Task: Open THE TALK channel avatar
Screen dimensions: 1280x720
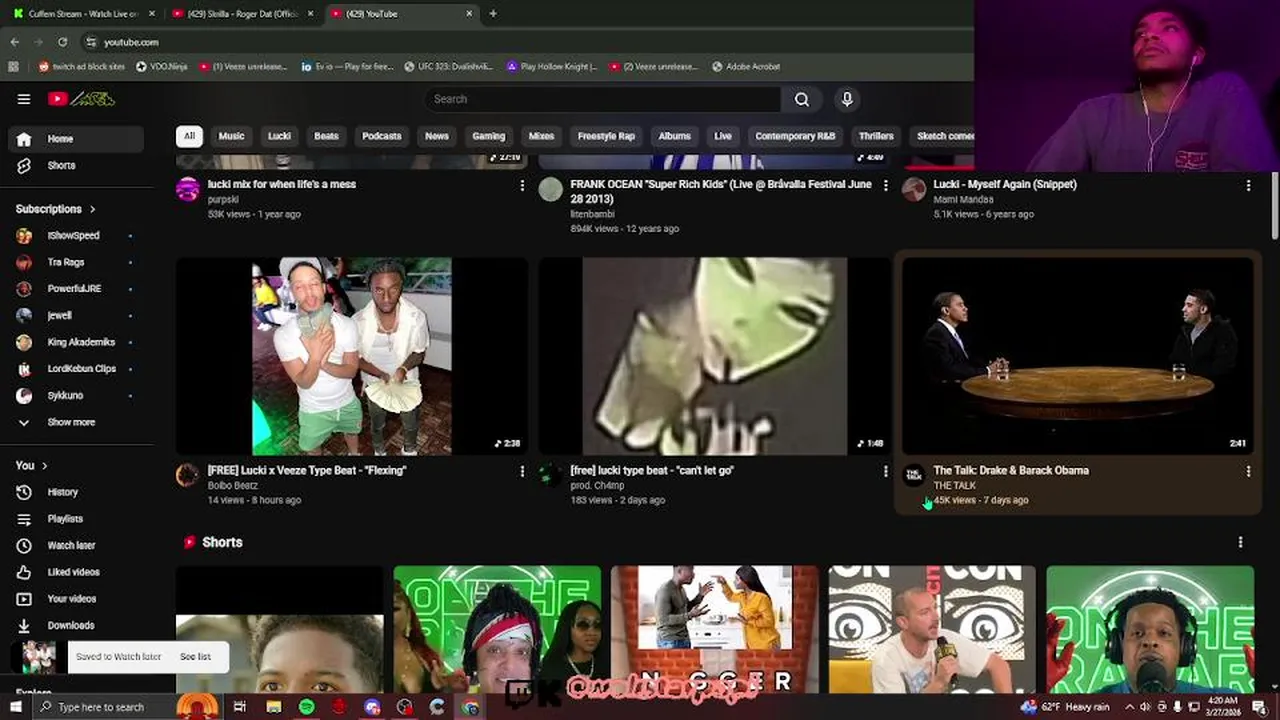Action: pos(914,475)
